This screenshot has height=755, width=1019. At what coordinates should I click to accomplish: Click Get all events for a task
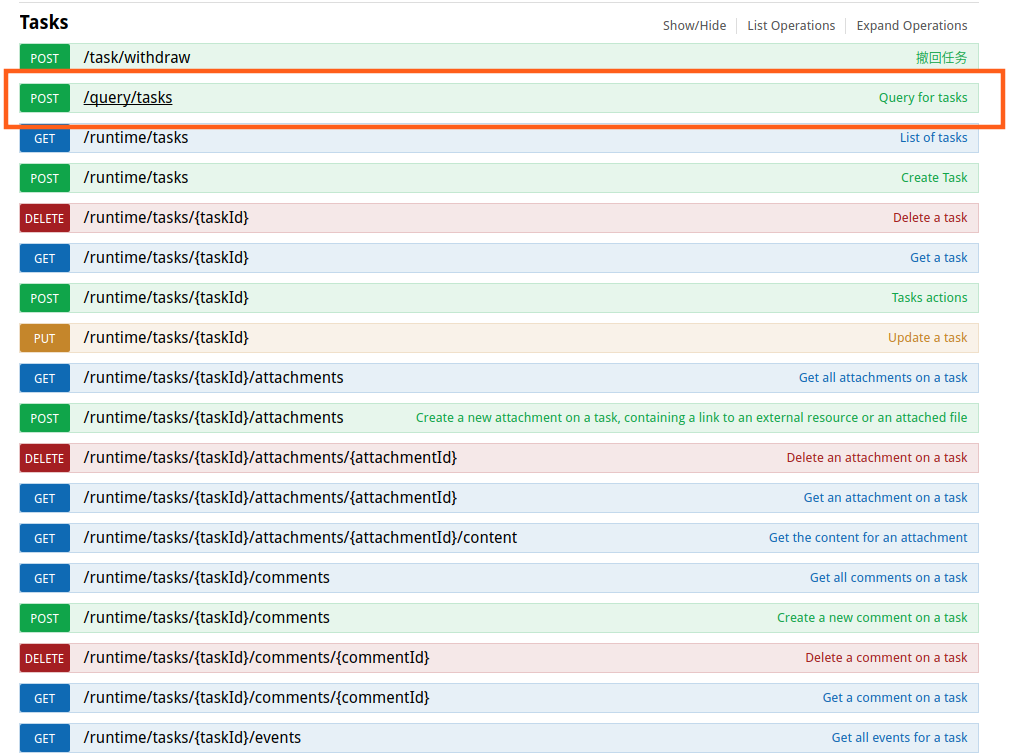(x=899, y=738)
